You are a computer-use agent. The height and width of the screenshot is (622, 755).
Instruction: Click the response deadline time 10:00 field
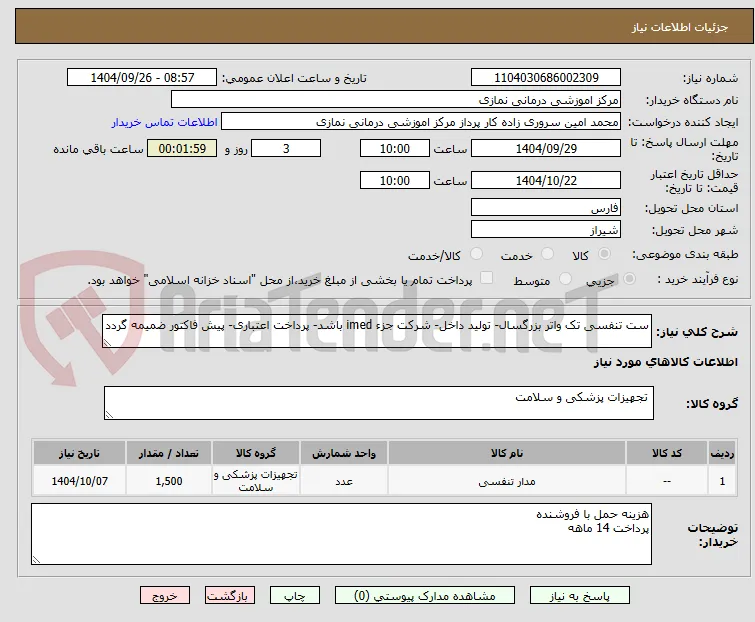point(394,148)
